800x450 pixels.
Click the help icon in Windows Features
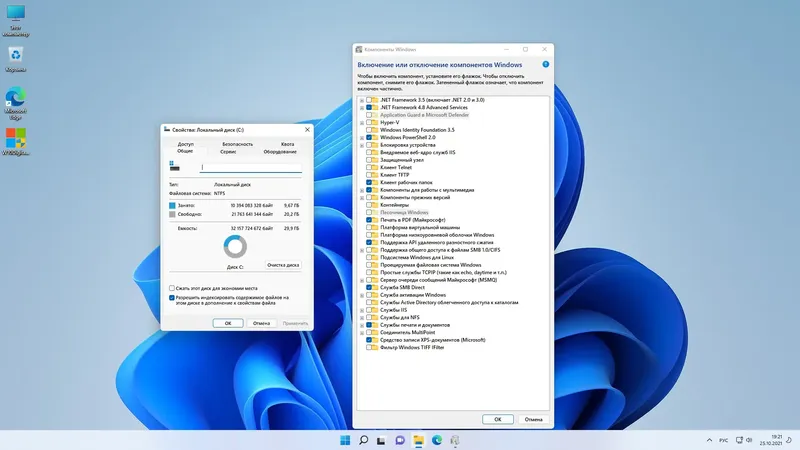point(545,65)
